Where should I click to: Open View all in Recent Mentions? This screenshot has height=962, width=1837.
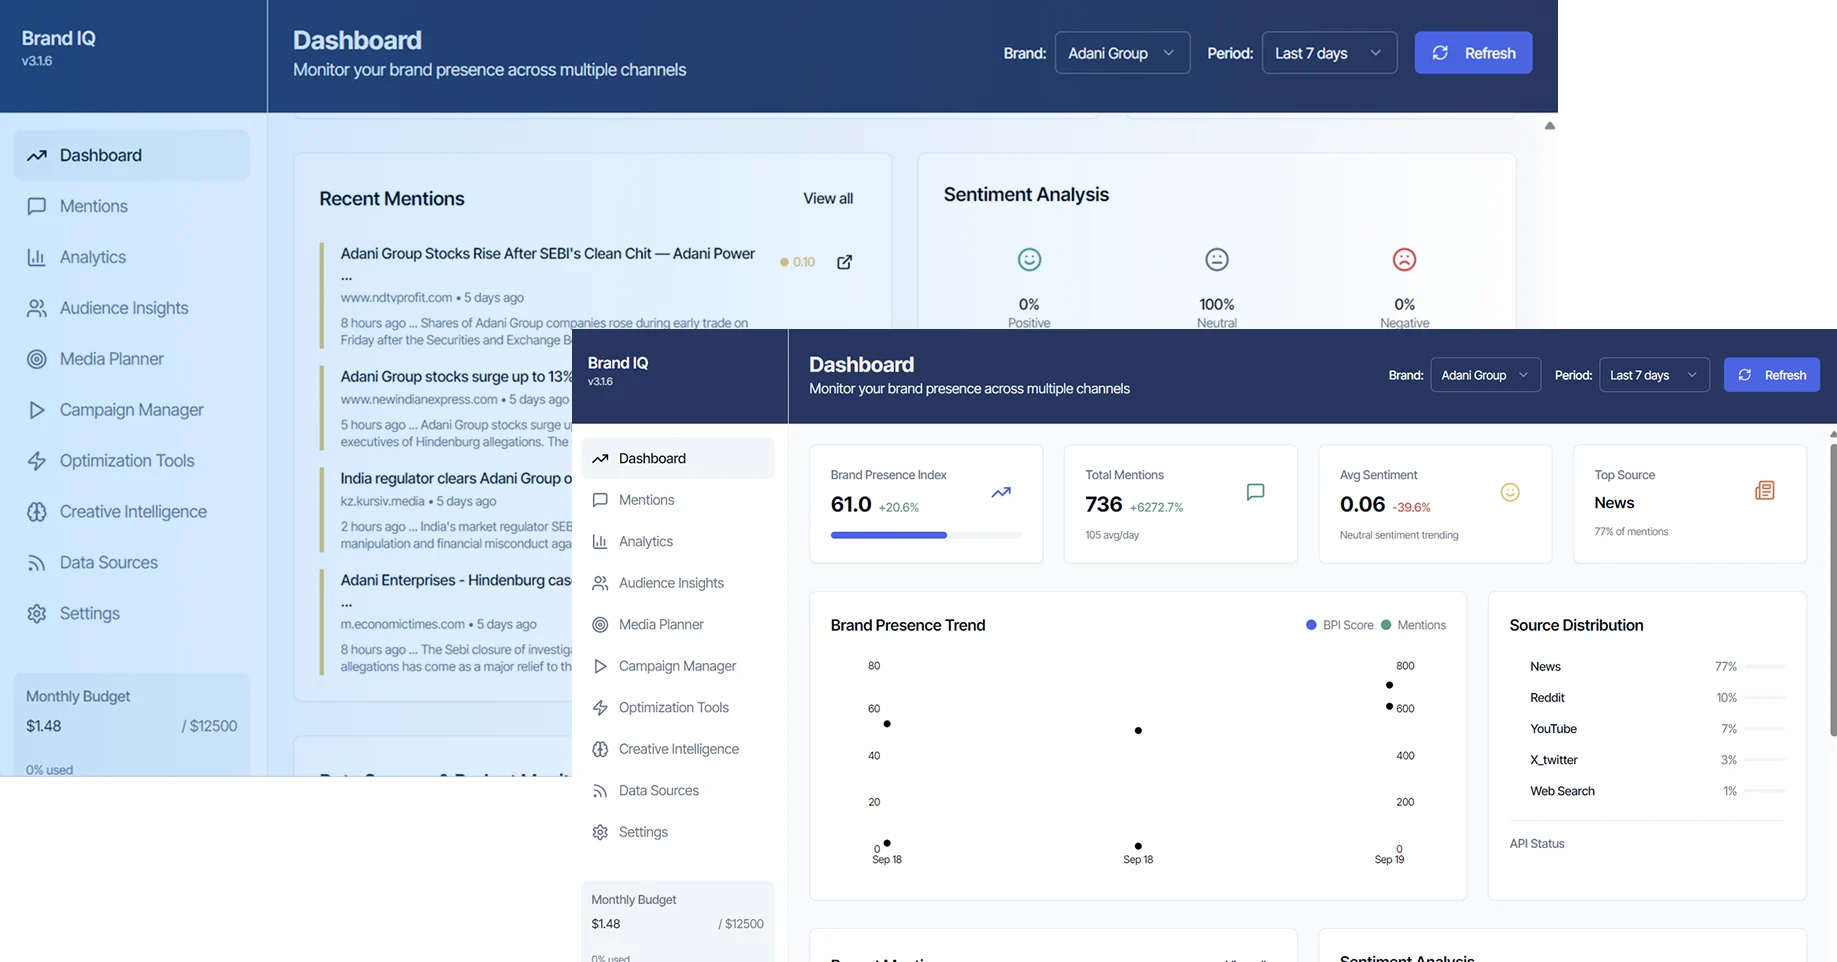827,198
